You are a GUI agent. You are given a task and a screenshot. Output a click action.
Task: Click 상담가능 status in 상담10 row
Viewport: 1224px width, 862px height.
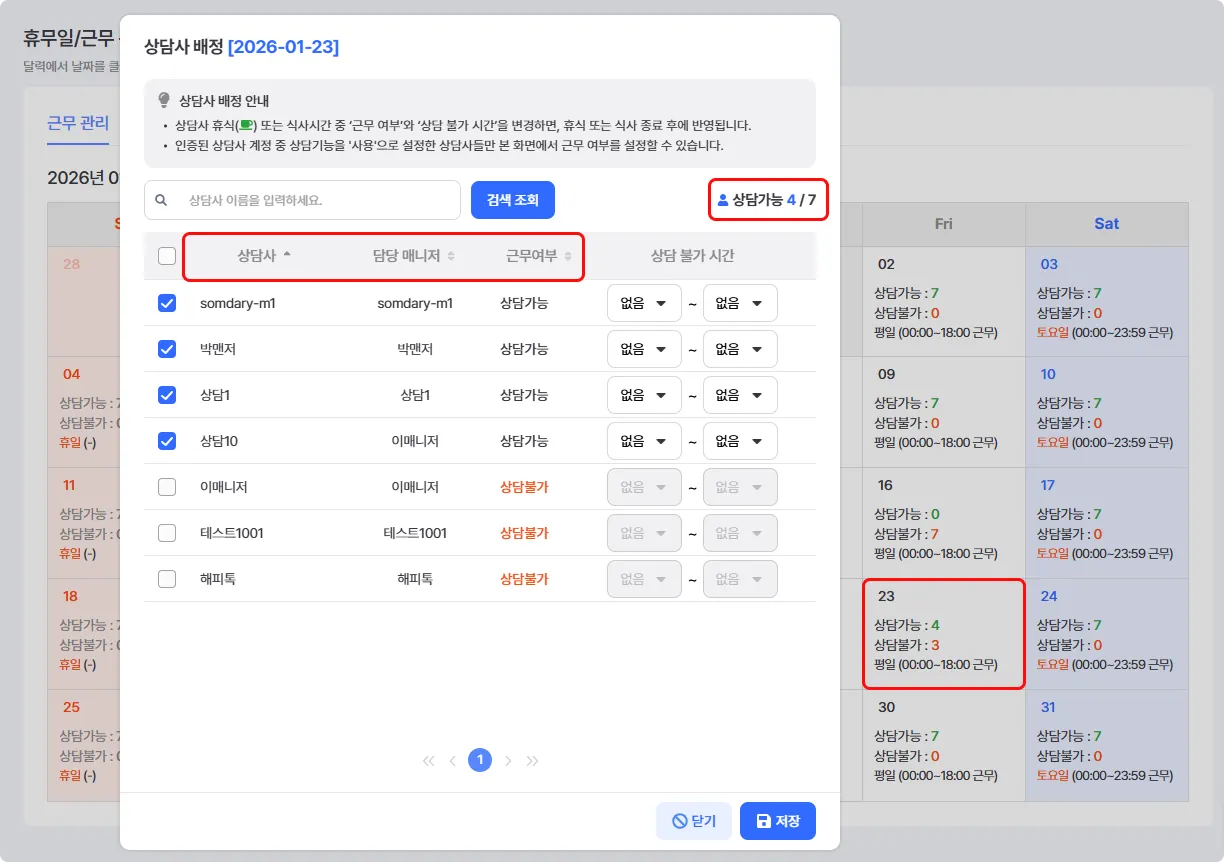click(x=524, y=441)
